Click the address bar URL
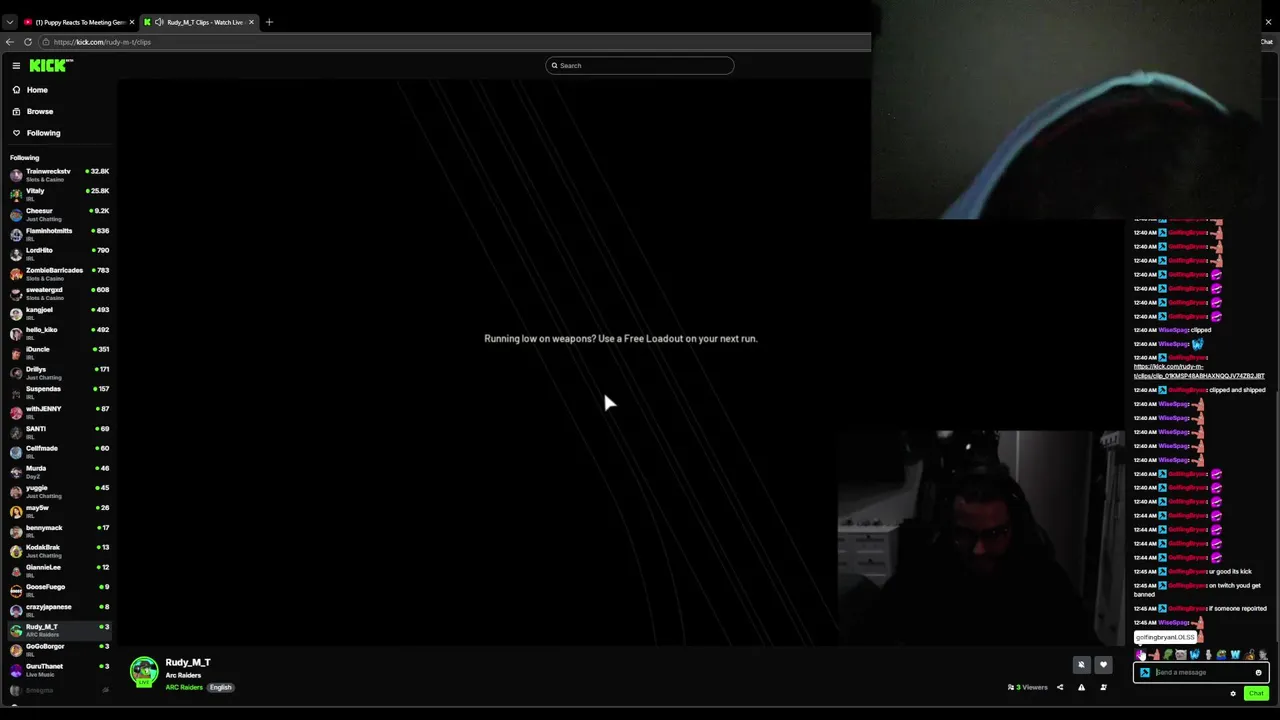The width and height of the screenshot is (1280, 720). tap(102, 42)
